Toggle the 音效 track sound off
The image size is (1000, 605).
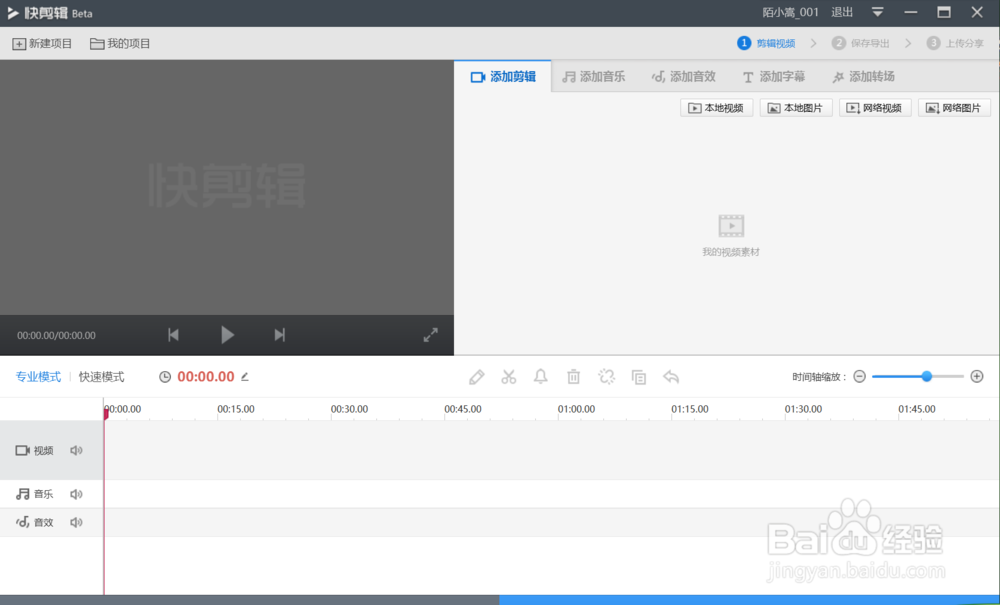pyautogui.click(x=76, y=521)
